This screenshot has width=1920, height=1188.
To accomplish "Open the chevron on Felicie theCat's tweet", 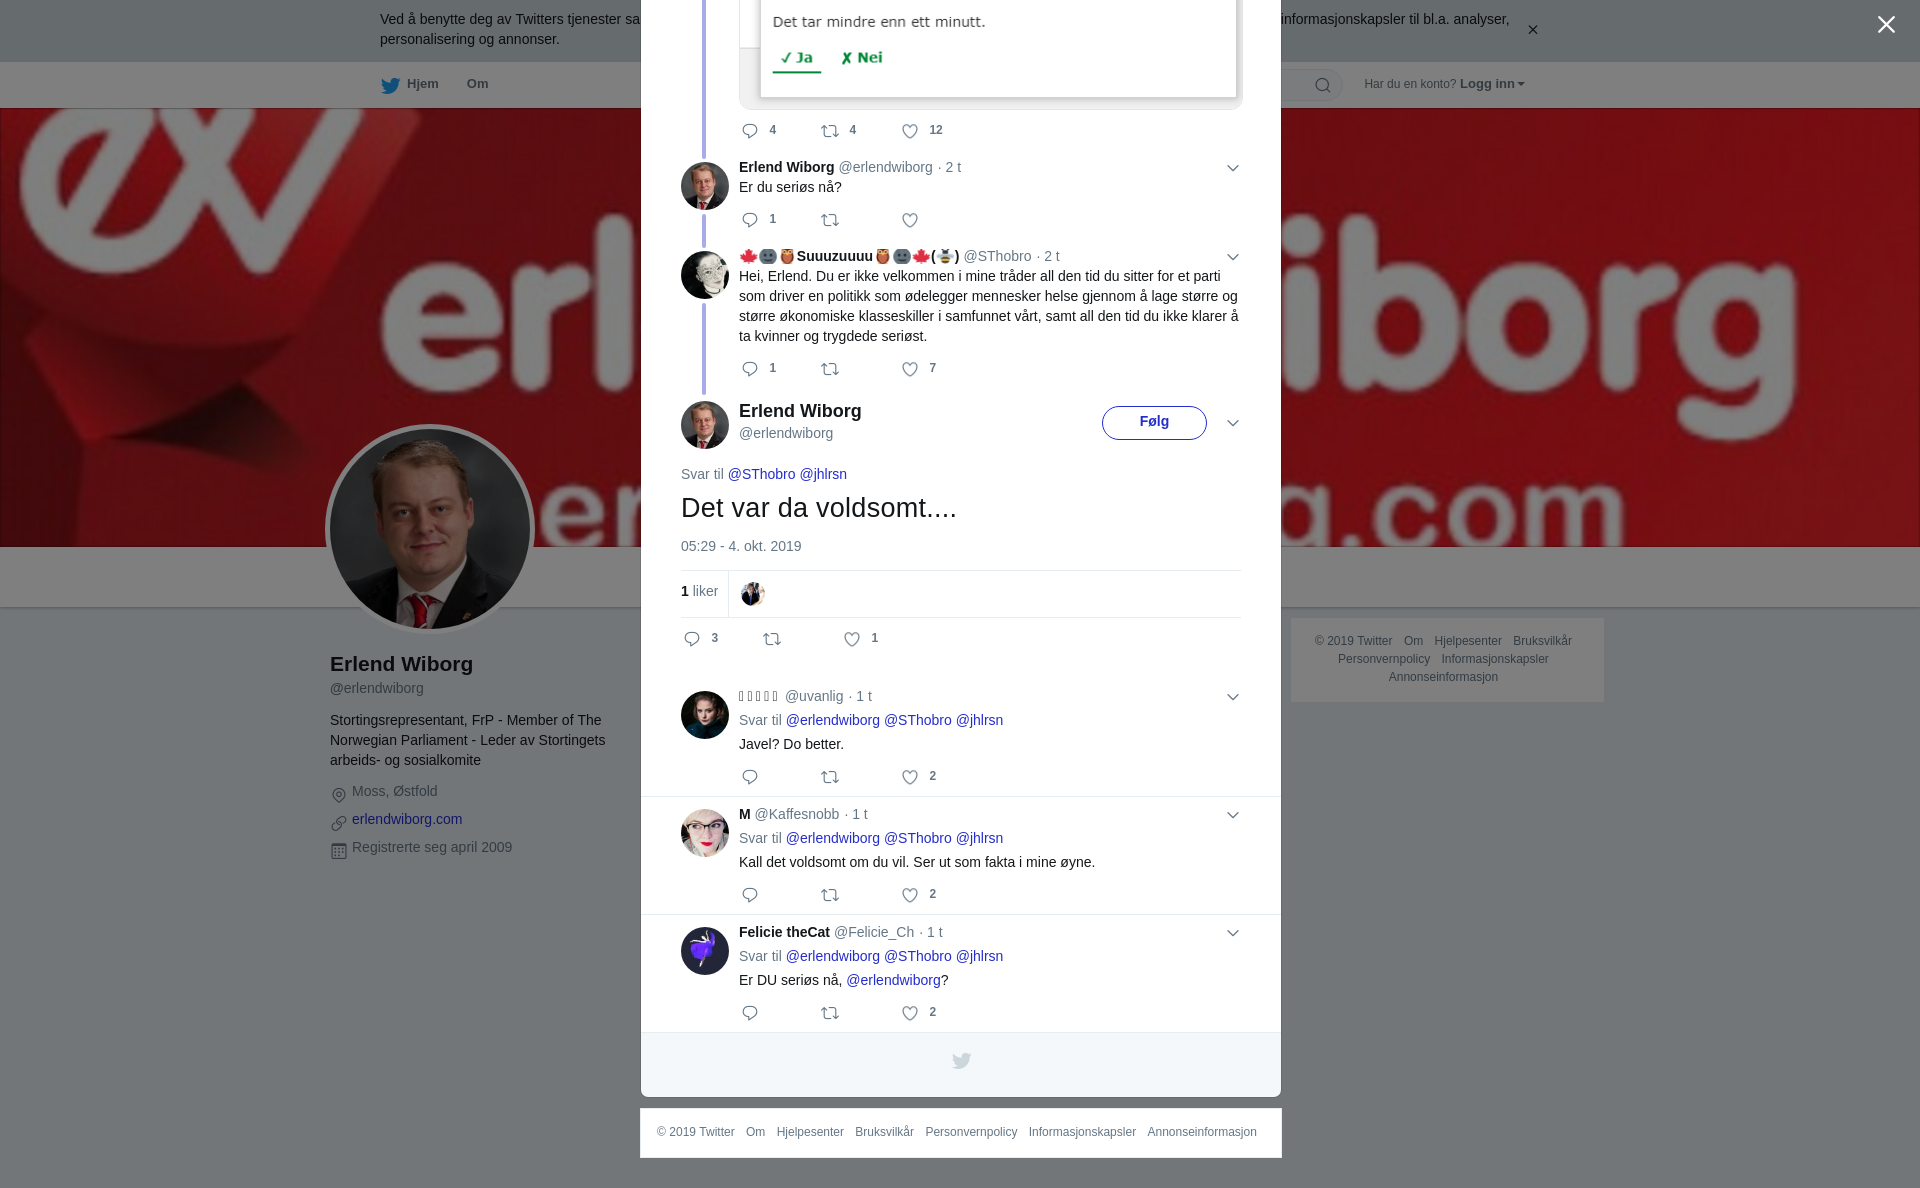I will [1233, 933].
